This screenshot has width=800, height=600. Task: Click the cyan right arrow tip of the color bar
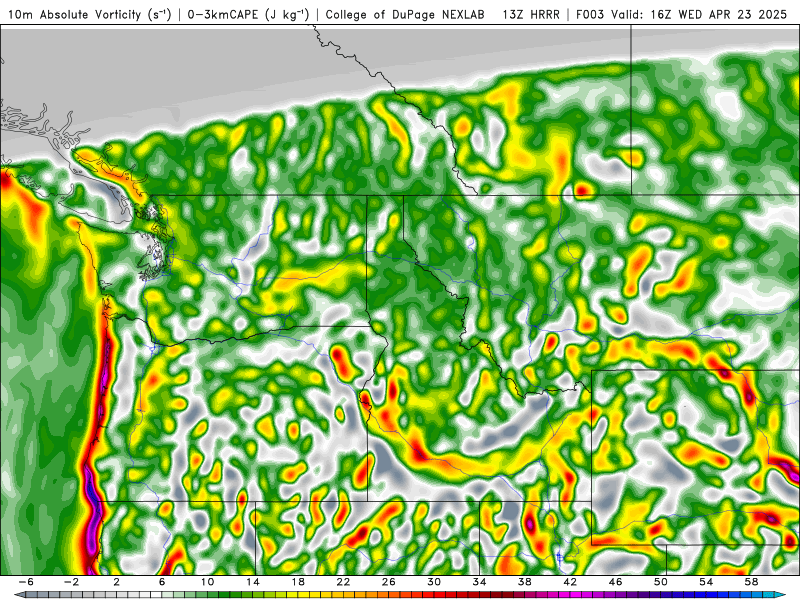pyautogui.click(x=781, y=595)
